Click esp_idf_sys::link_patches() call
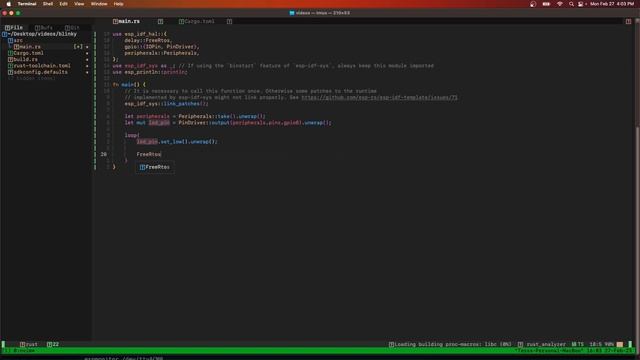 (166, 104)
